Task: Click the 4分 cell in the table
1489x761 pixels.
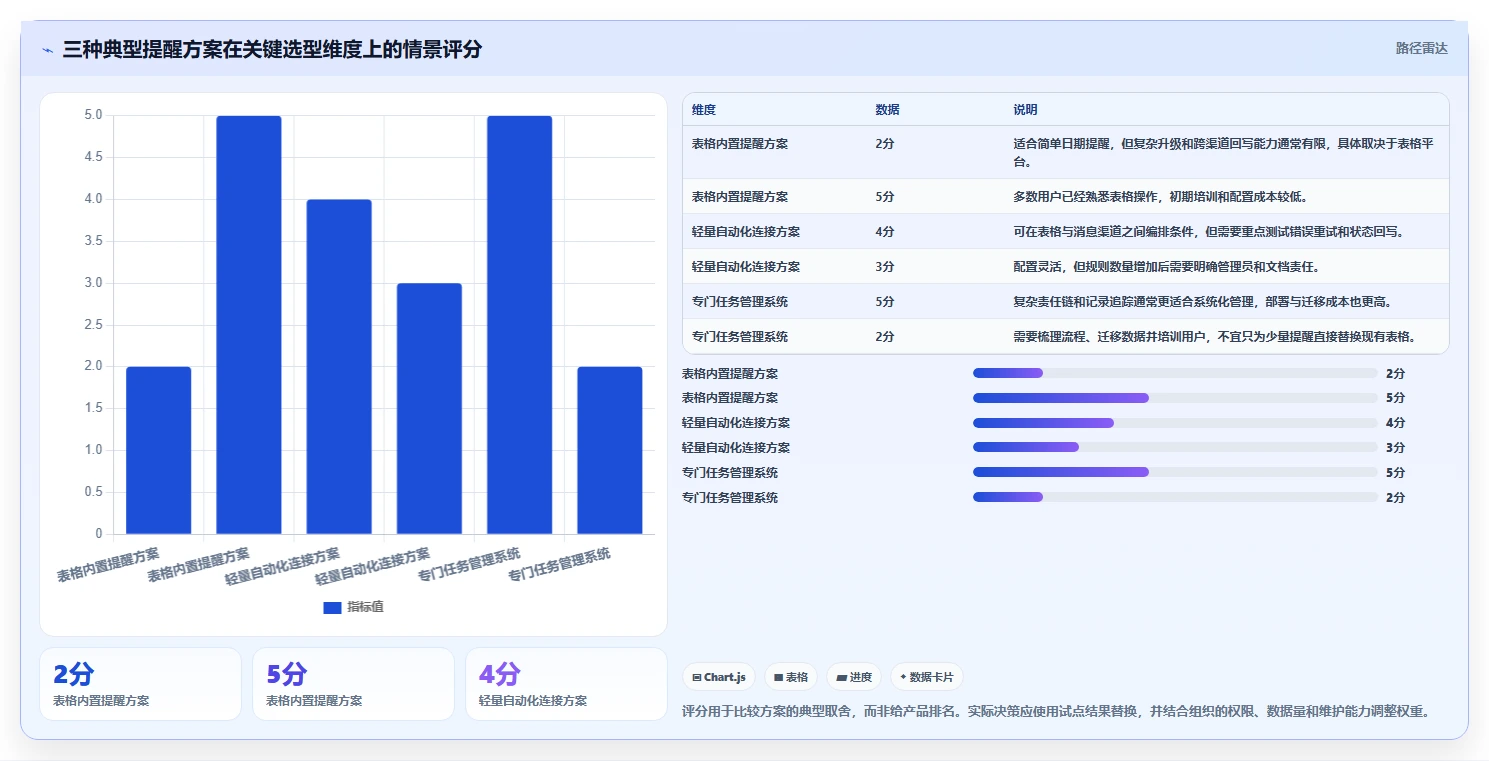Action: (885, 232)
